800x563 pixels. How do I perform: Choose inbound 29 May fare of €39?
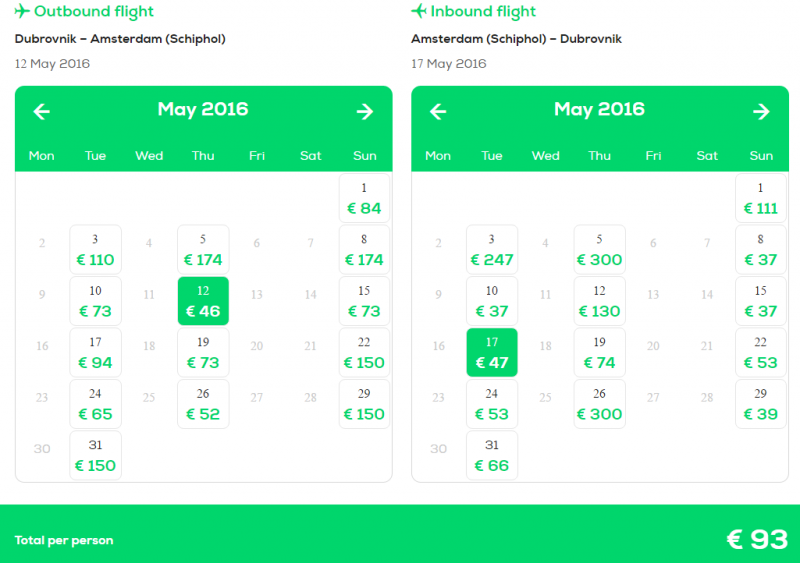(x=761, y=404)
